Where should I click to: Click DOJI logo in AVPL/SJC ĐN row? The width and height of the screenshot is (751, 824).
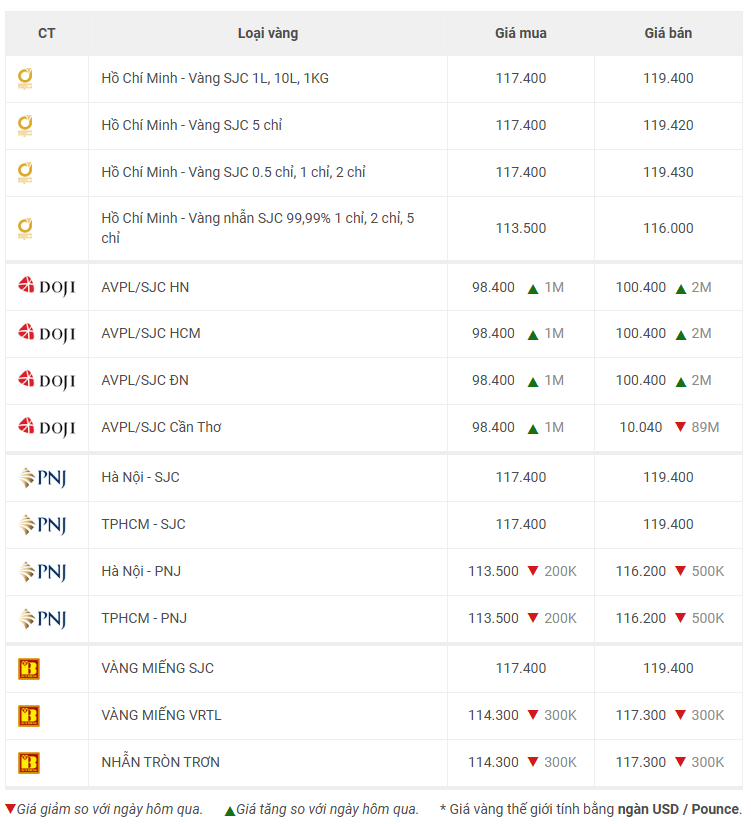coord(46,380)
